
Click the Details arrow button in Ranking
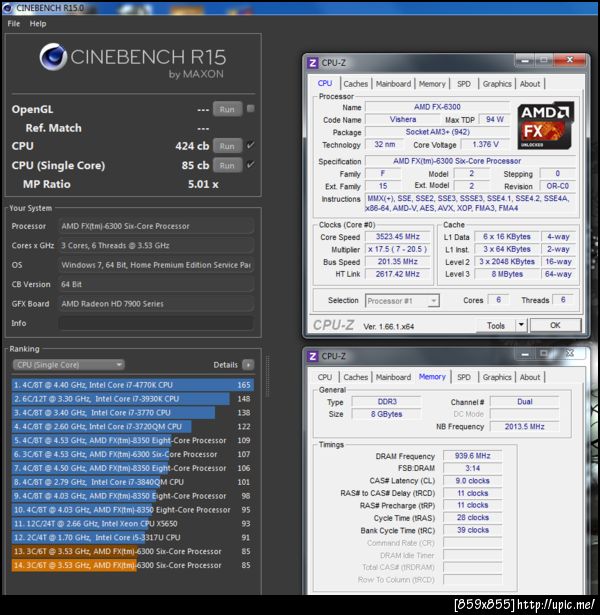pos(248,365)
